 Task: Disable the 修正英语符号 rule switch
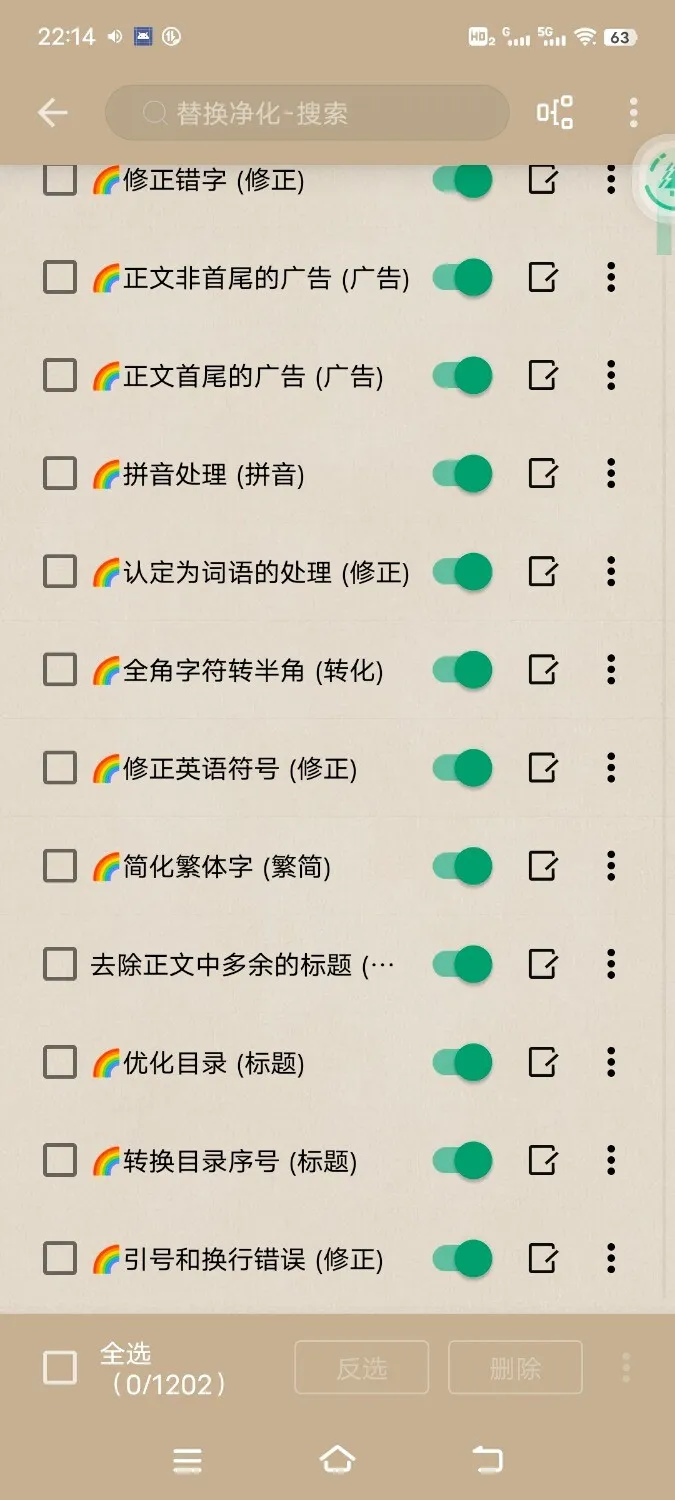(462, 768)
